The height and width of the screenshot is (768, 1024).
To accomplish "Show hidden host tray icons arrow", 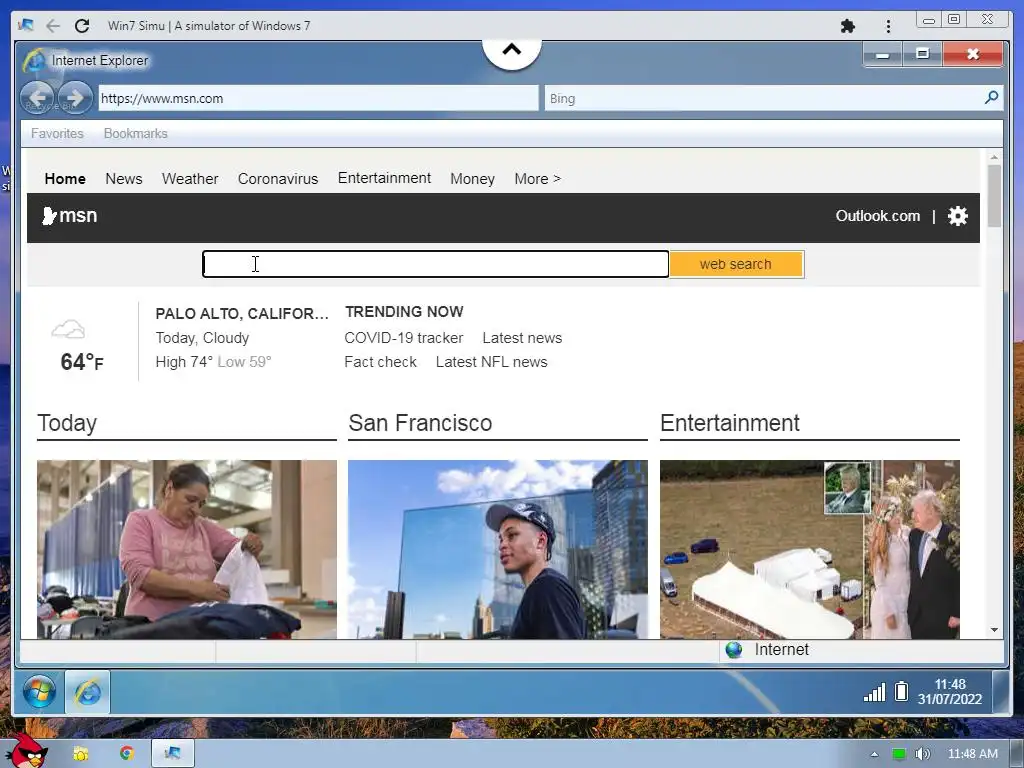I will point(874,754).
